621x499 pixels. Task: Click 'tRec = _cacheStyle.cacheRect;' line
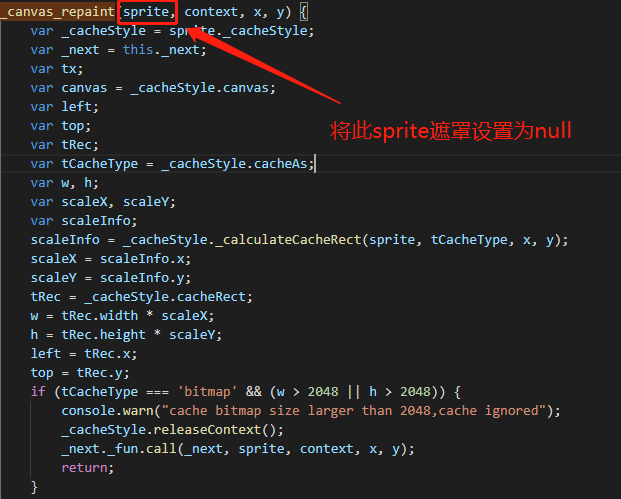141,297
